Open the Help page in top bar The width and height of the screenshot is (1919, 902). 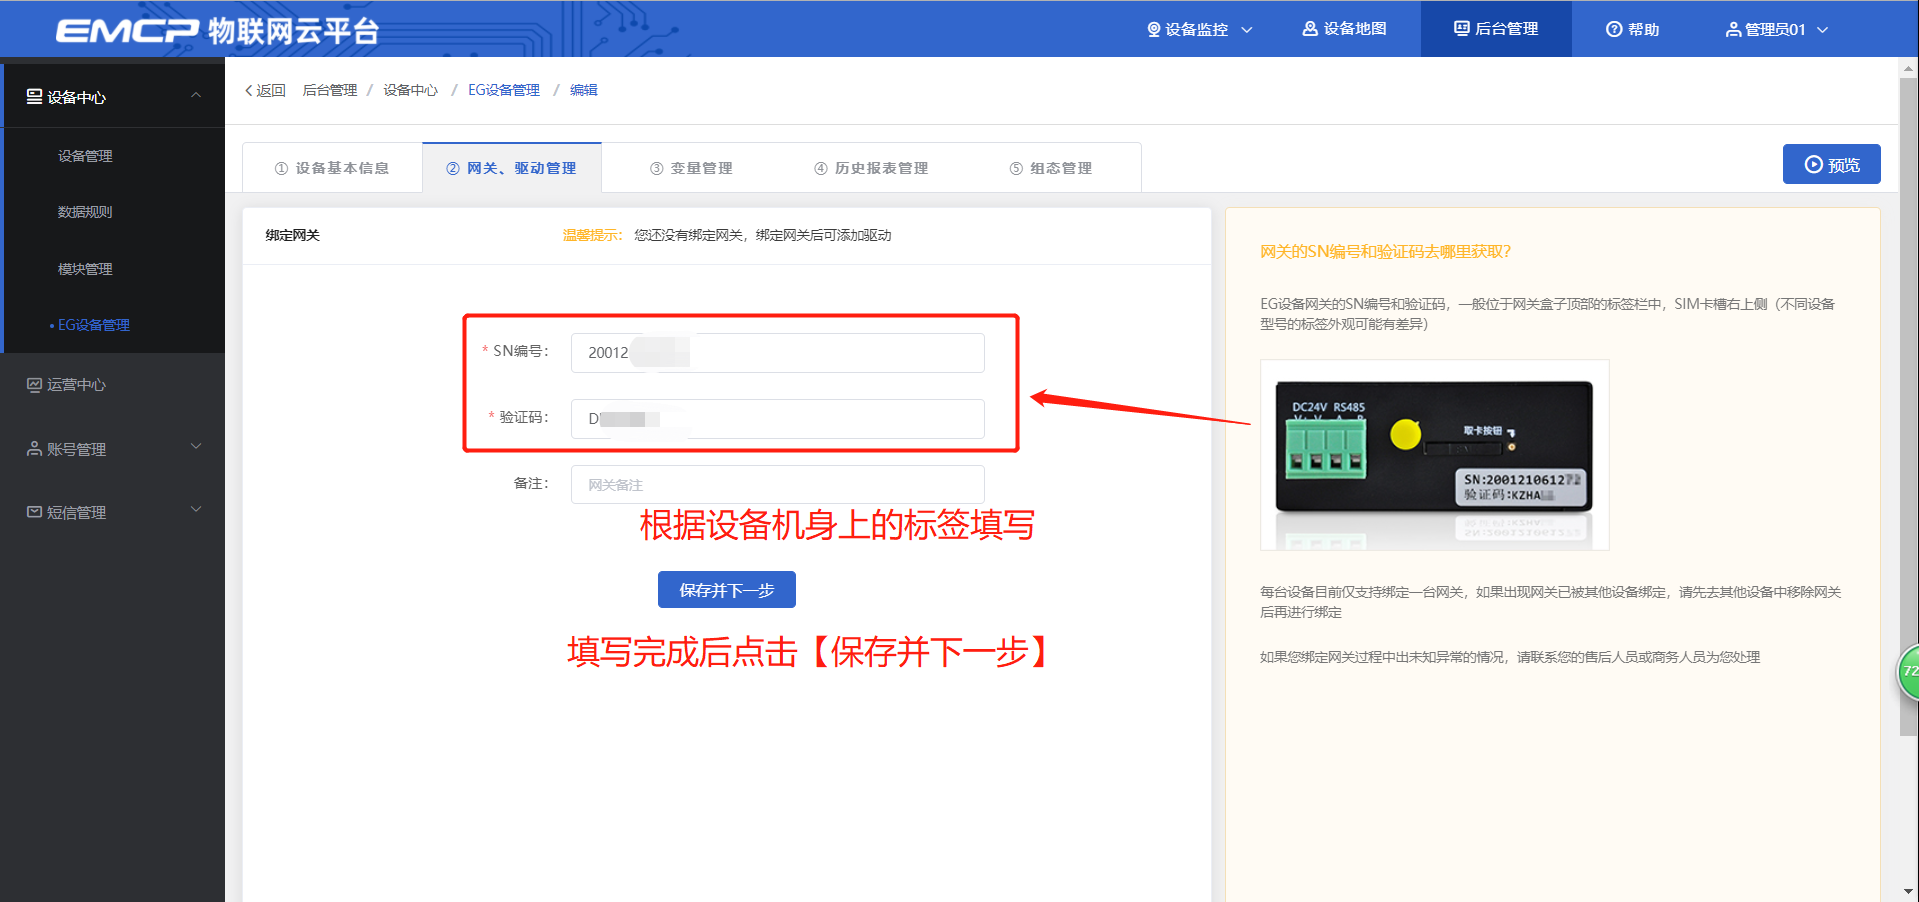pos(1632,30)
